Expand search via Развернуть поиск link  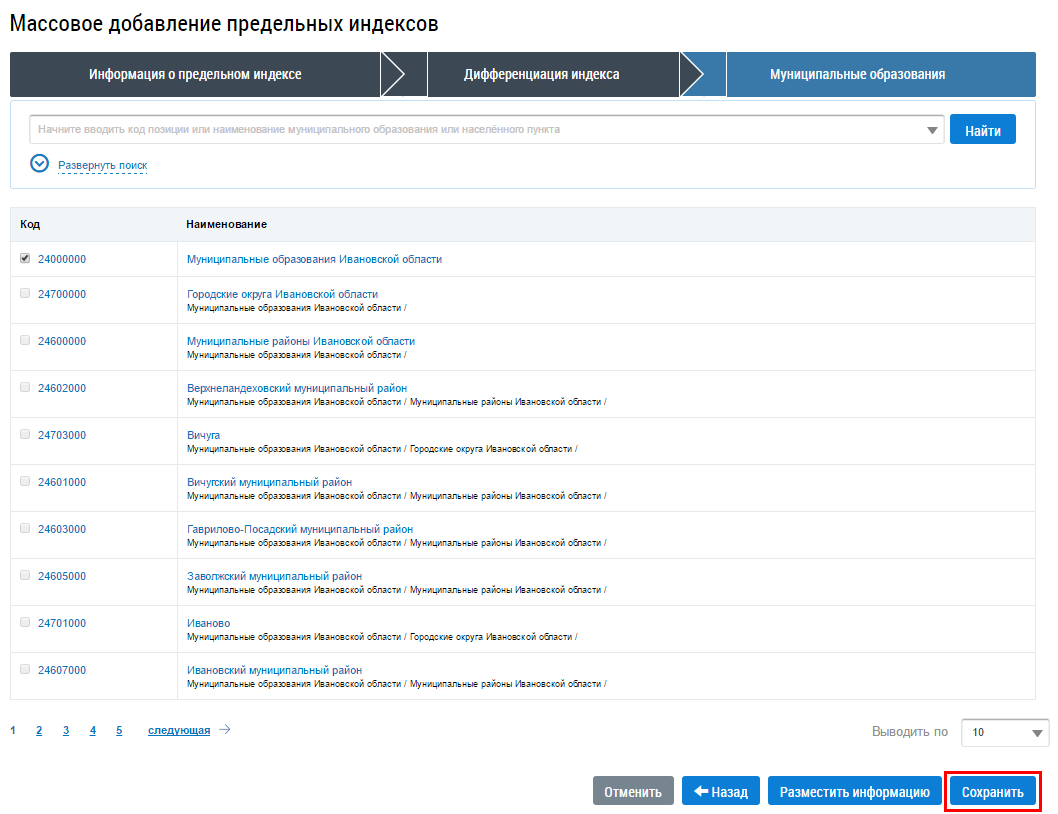click(103, 165)
